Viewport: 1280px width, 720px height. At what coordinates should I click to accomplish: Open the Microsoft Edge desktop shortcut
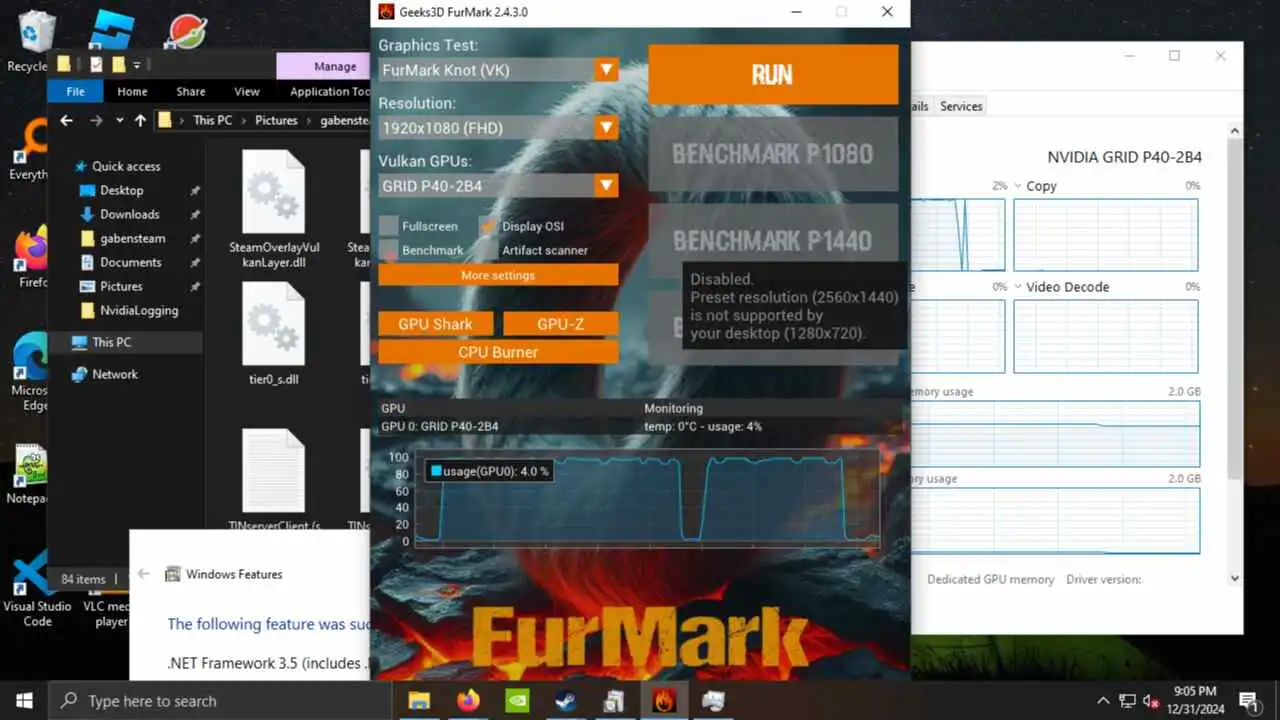click(33, 372)
